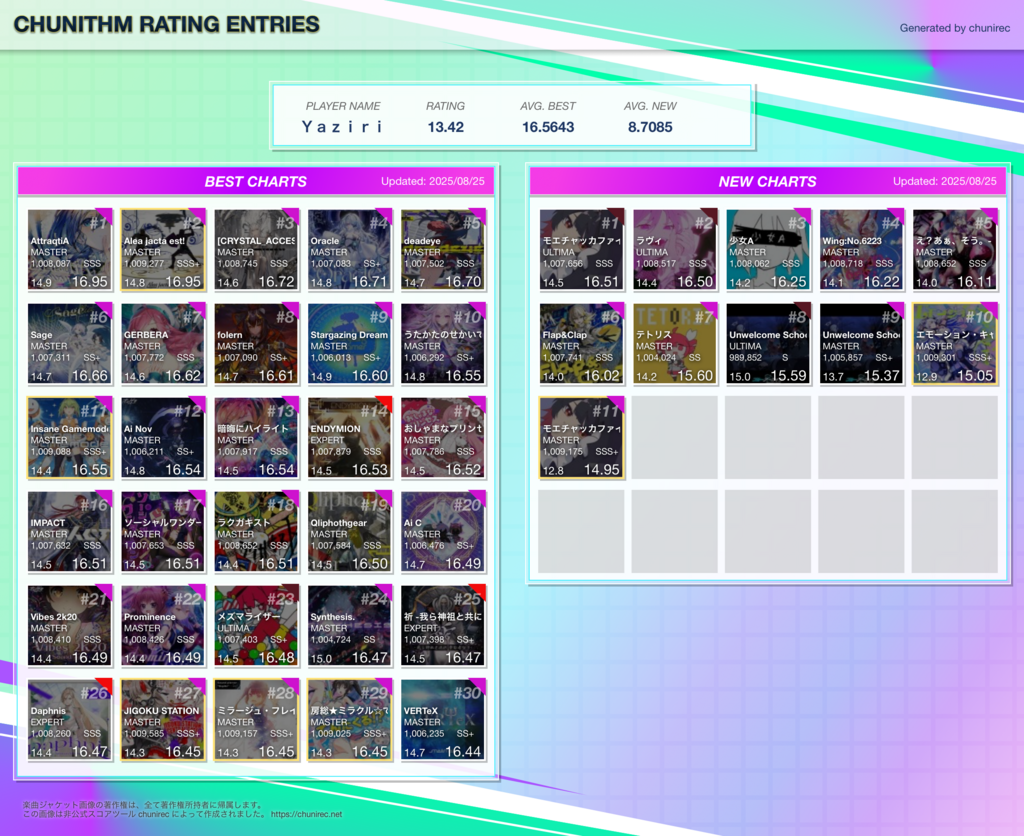The height and width of the screenshot is (836, 1024).
Task: Click the Generated by chunirec text
Action: coord(954,28)
